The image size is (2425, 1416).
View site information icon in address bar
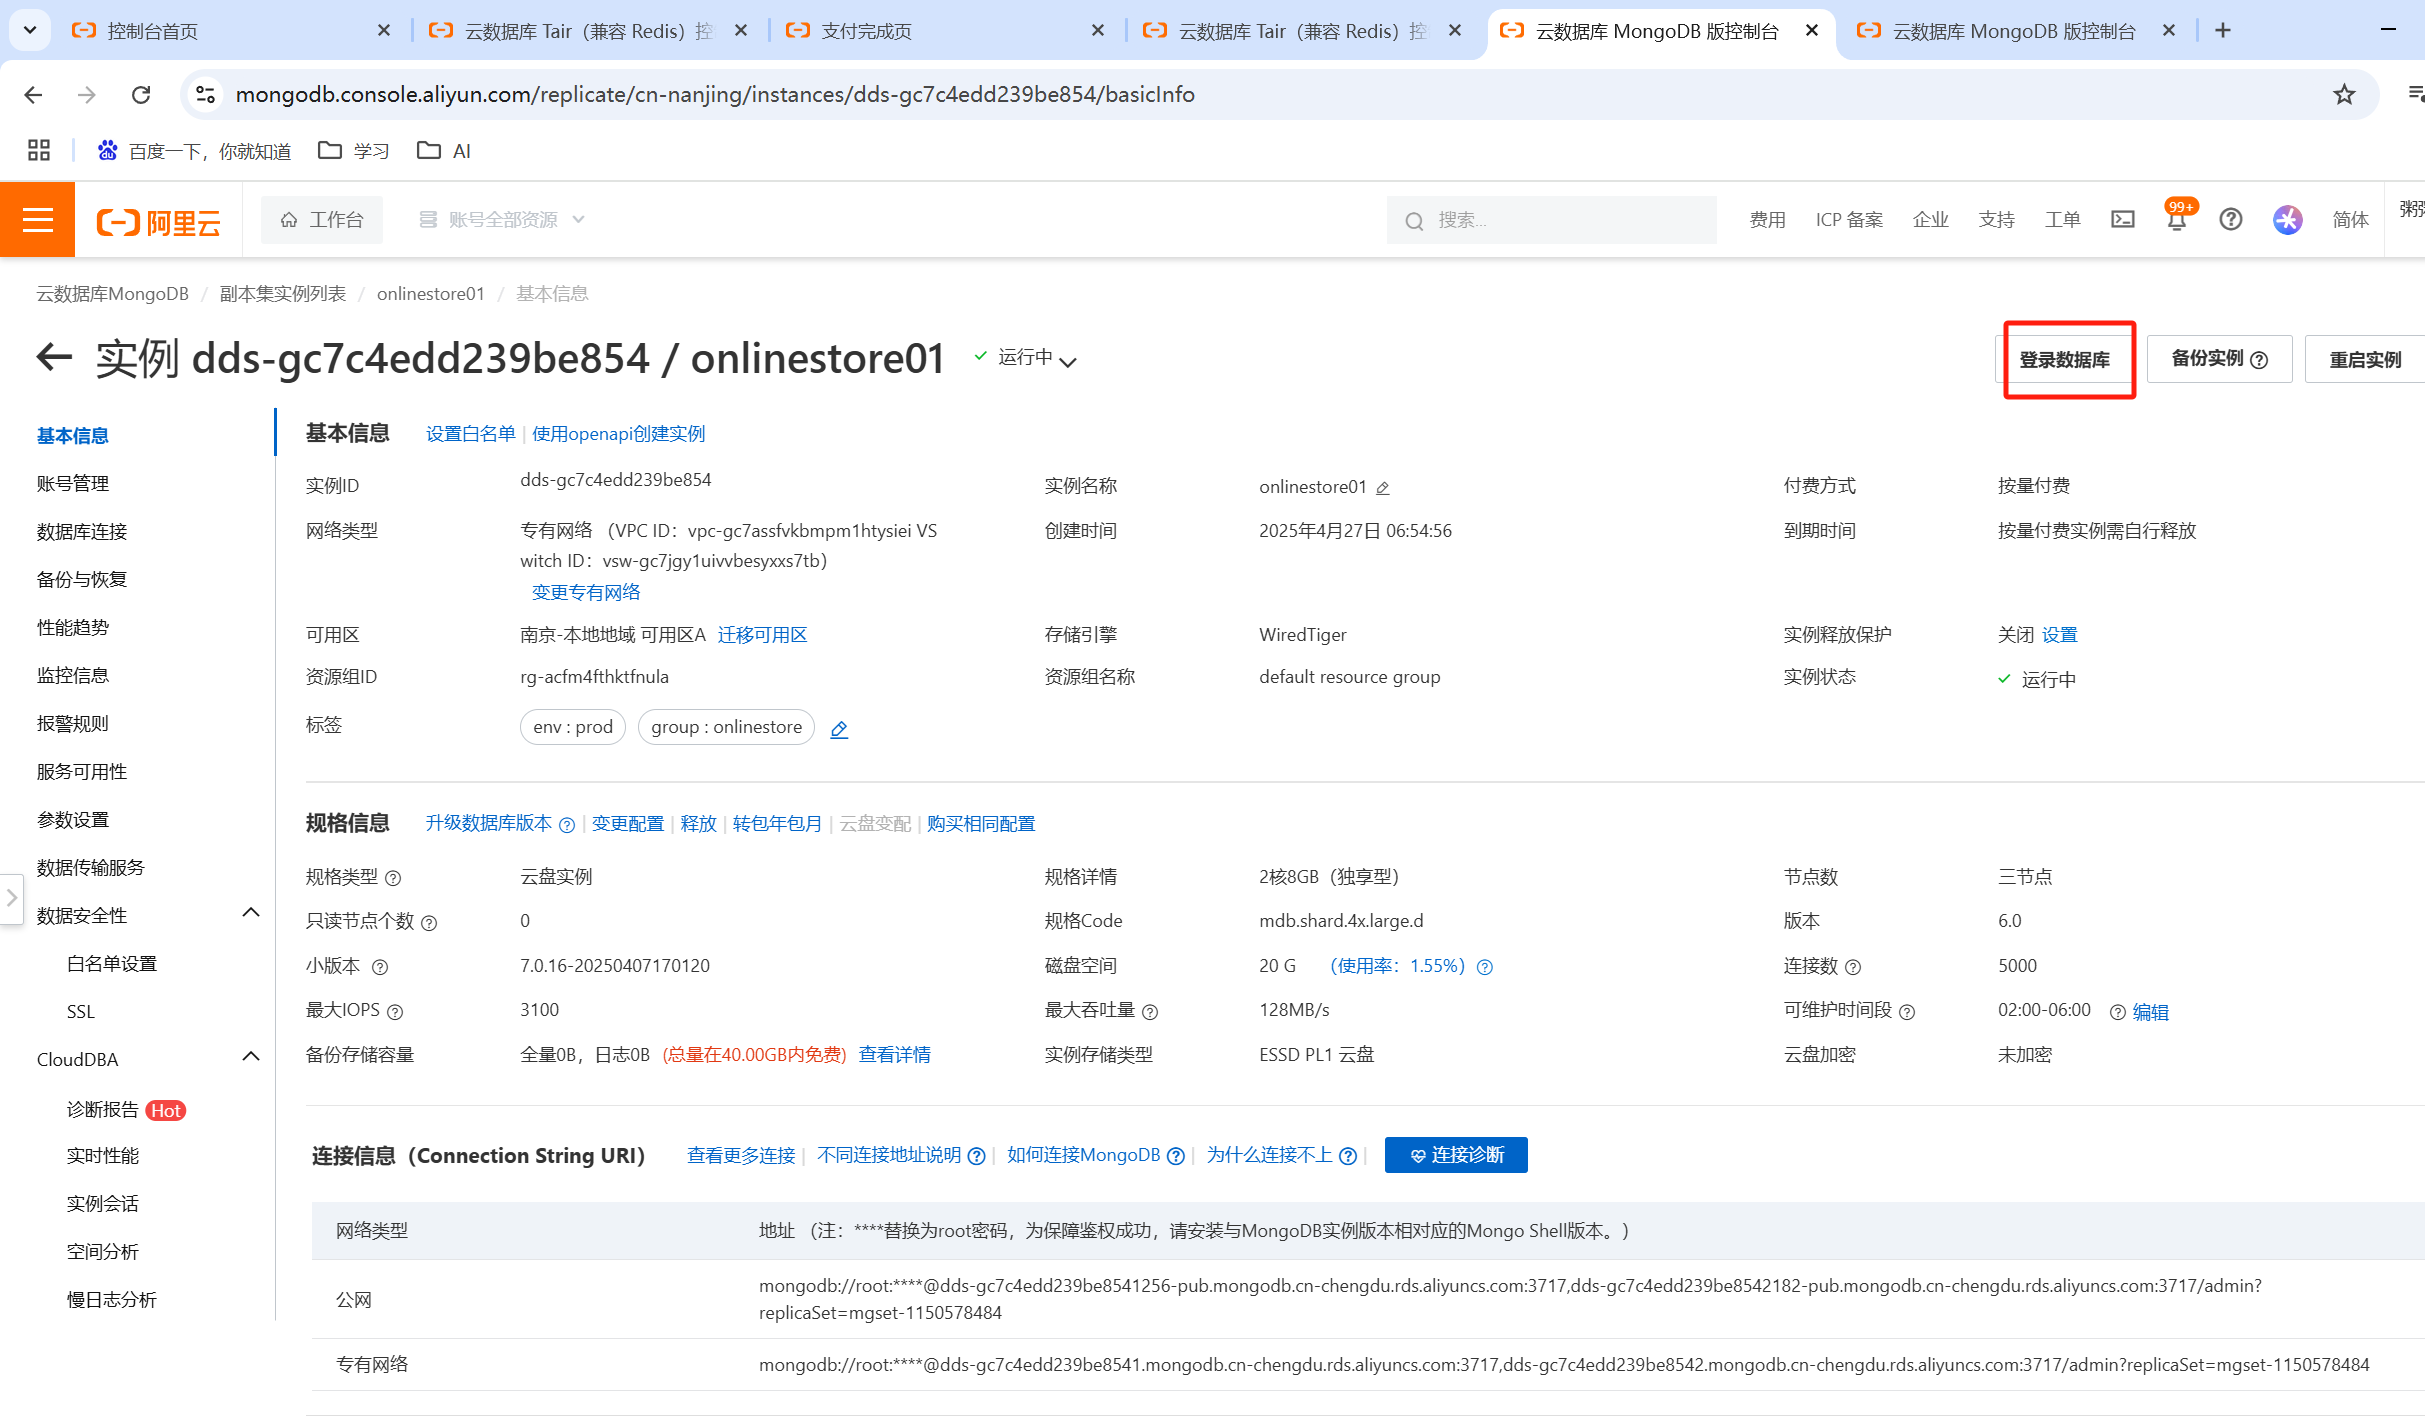(x=205, y=94)
